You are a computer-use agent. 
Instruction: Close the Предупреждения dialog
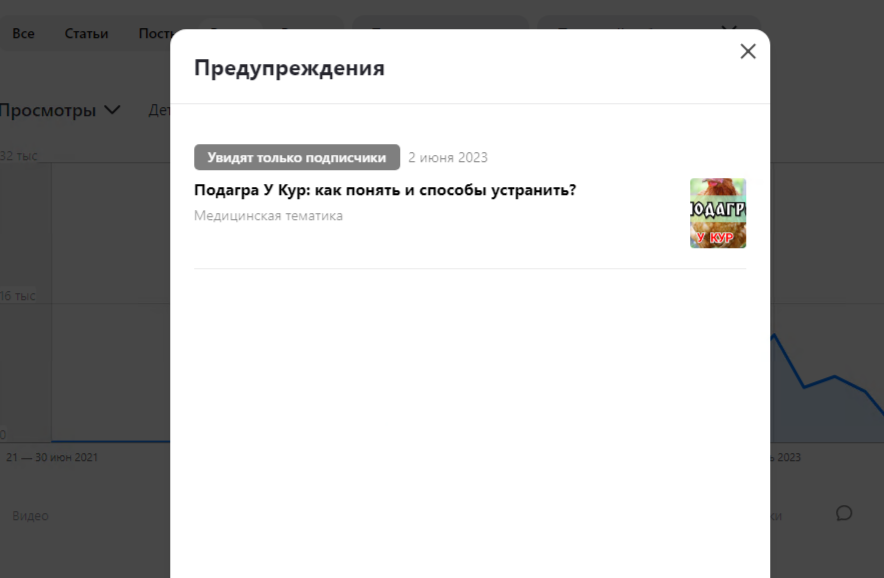tap(747, 50)
